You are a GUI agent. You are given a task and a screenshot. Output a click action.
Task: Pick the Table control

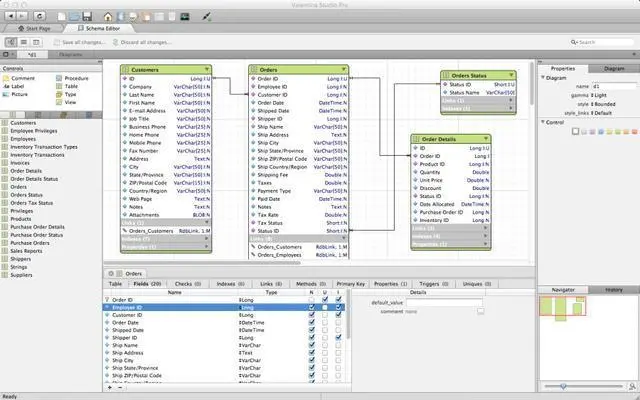tap(67, 86)
